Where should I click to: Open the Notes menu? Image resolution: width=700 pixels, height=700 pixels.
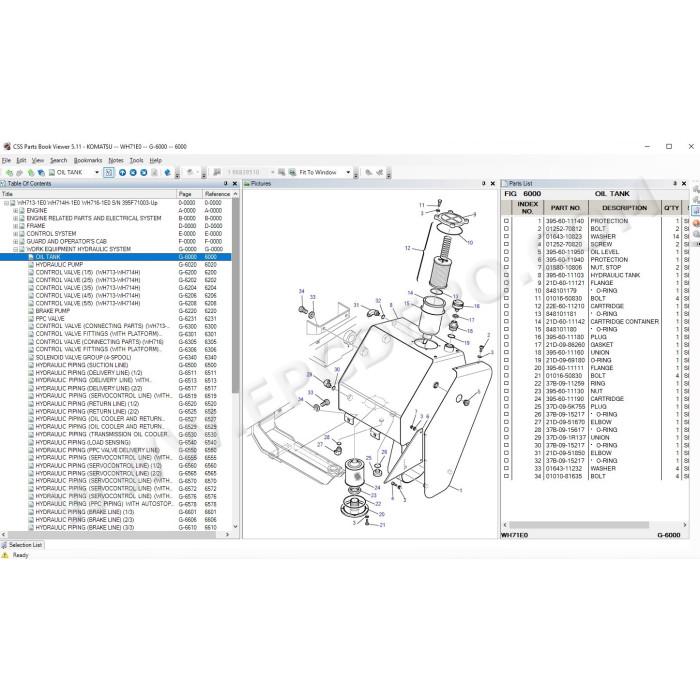pos(116,161)
